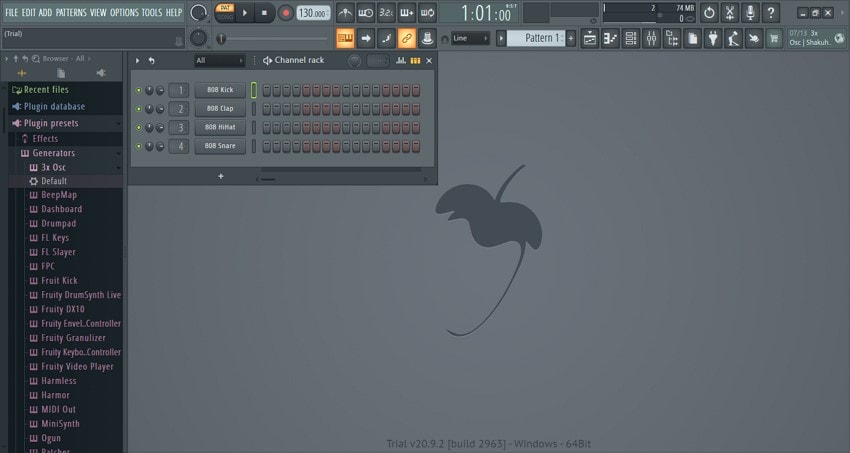Toggle note/clip grouping link icon
The width and height of the screenshot is (850, 453).
407,38
